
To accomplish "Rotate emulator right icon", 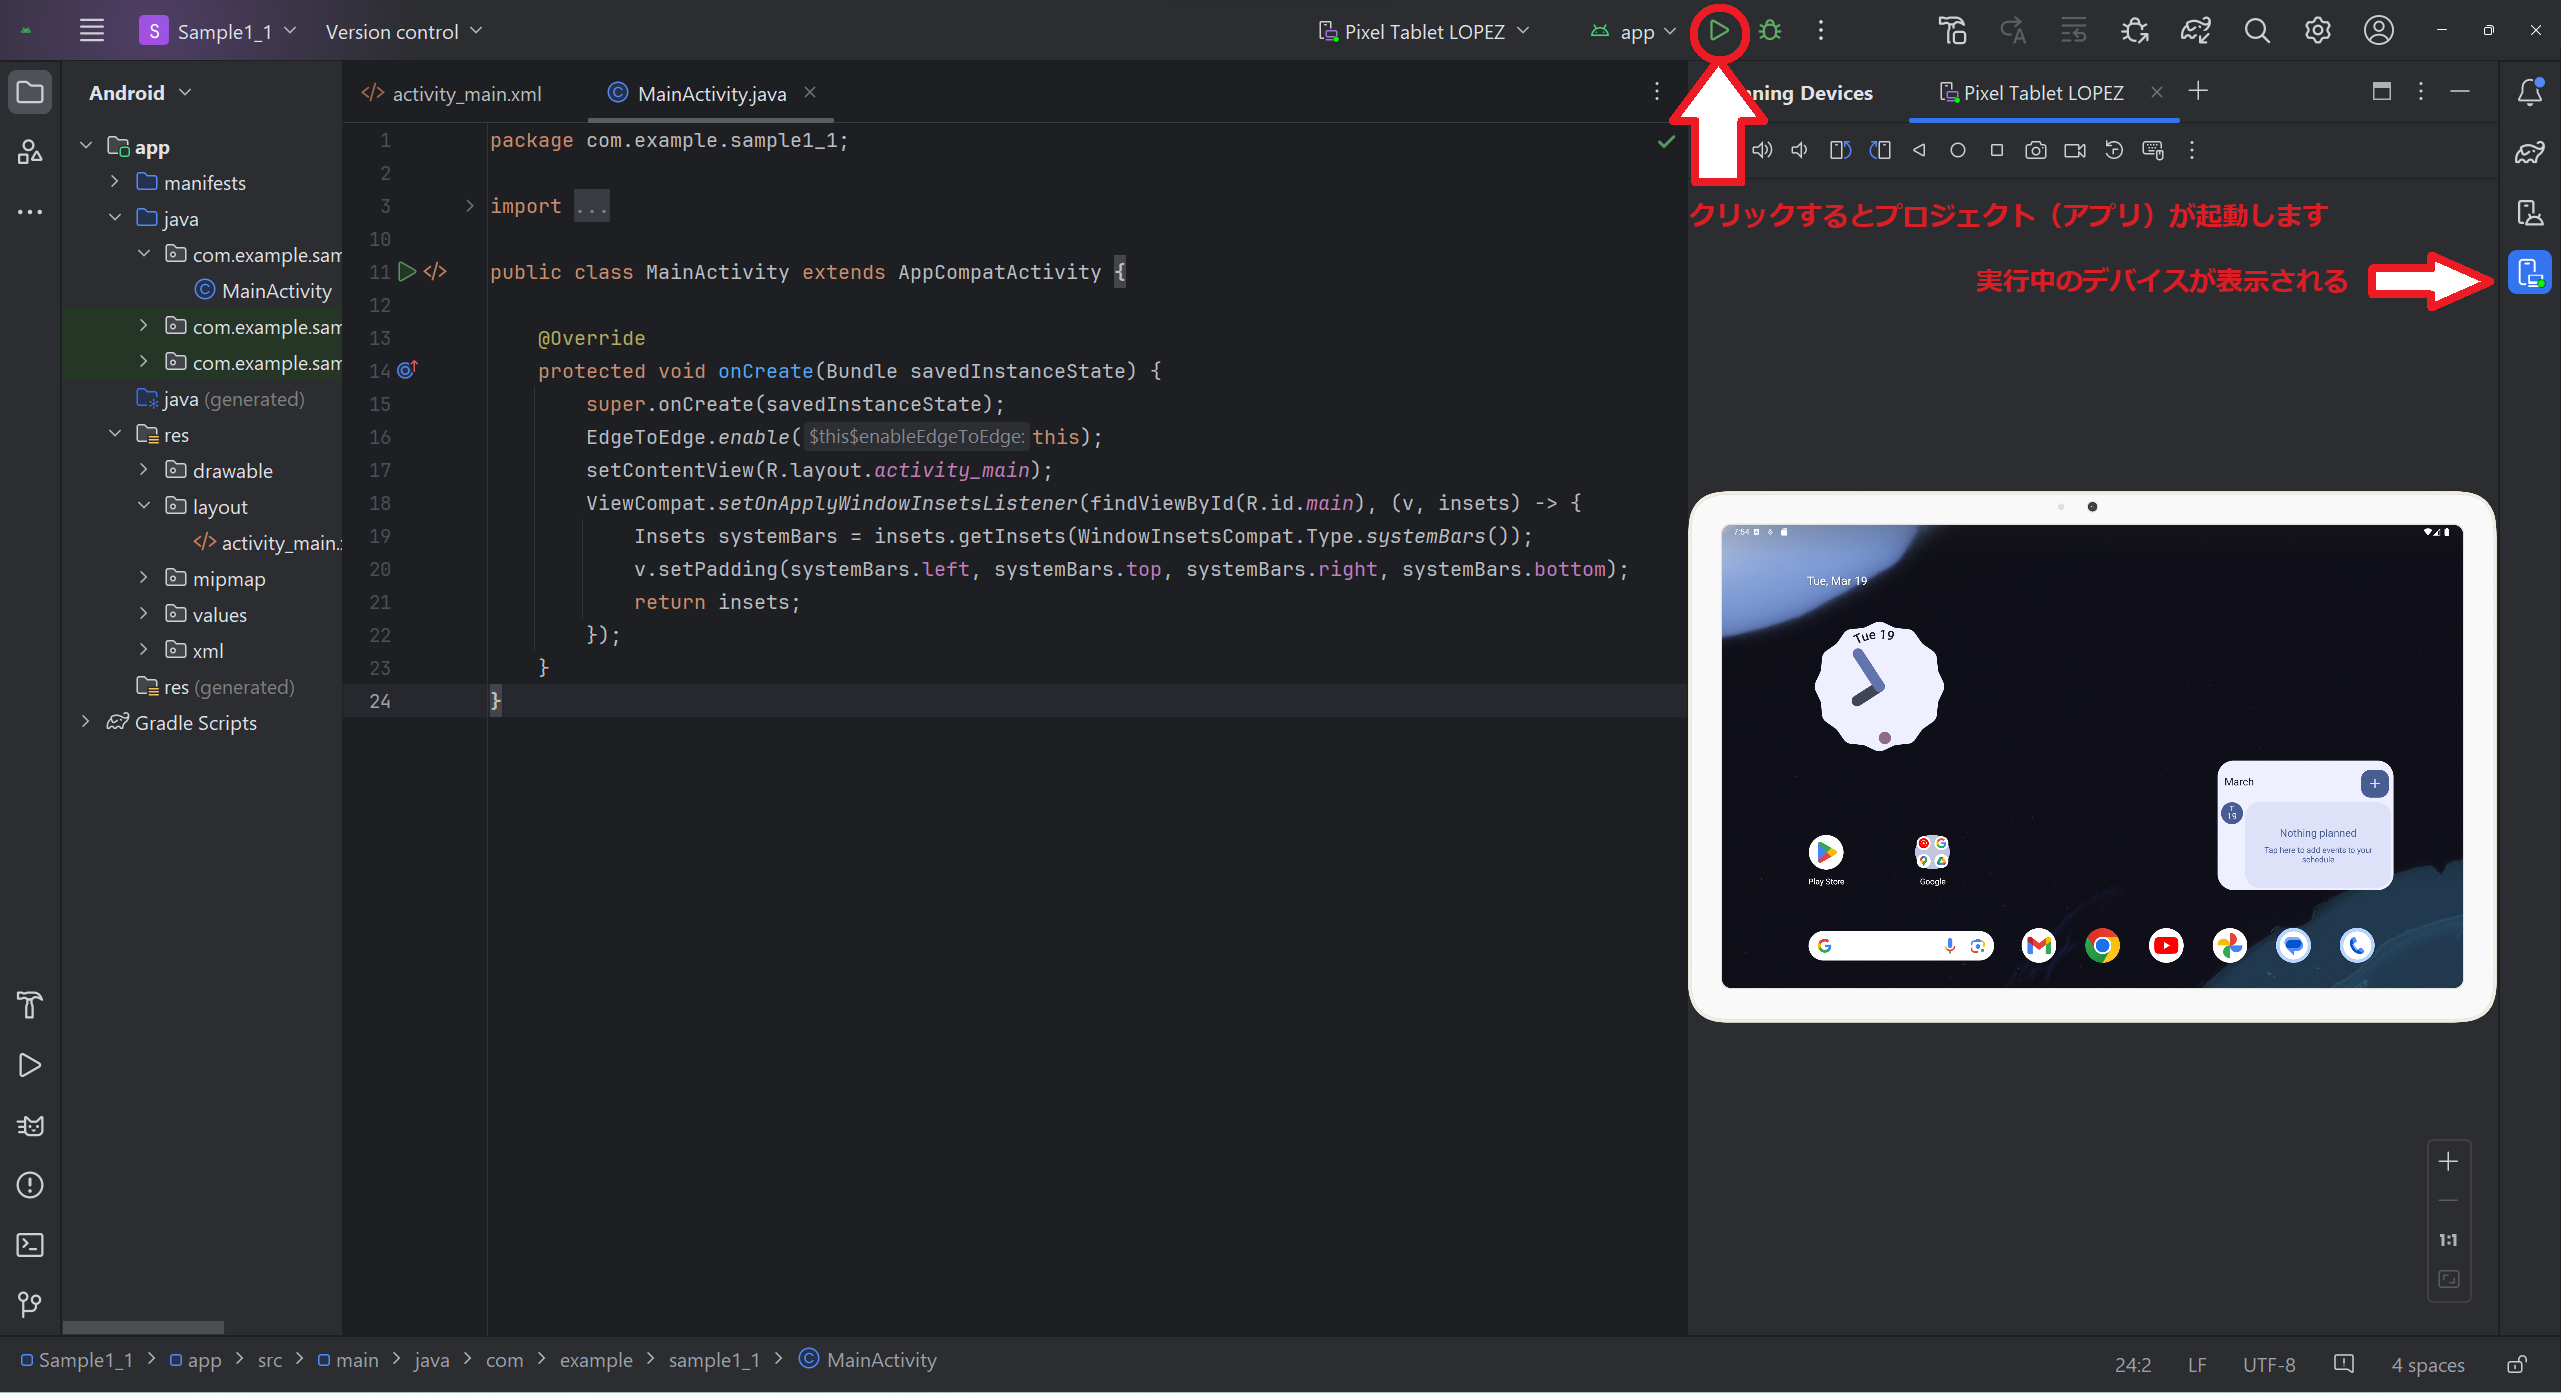I will click(x=1880, y=150).
